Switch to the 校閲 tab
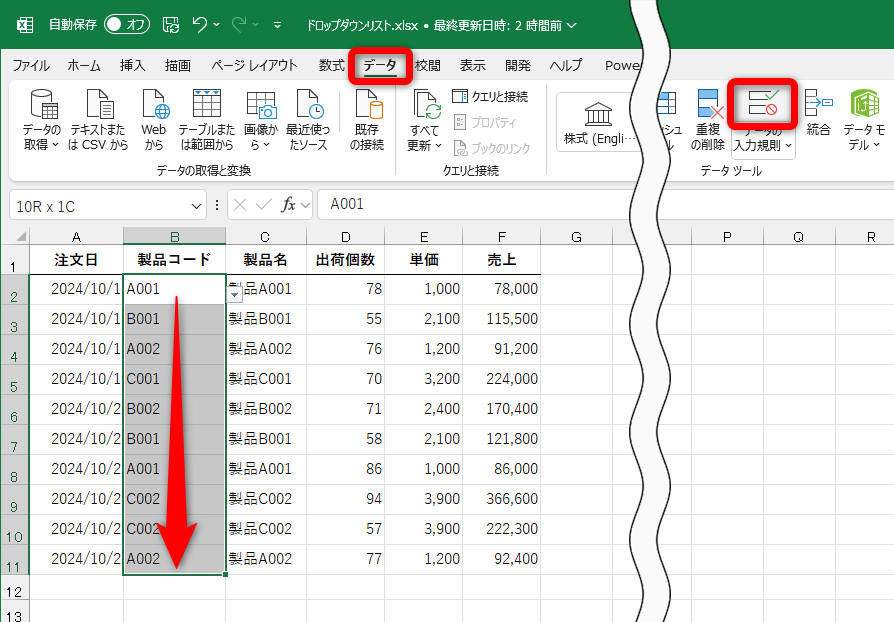 428,66
